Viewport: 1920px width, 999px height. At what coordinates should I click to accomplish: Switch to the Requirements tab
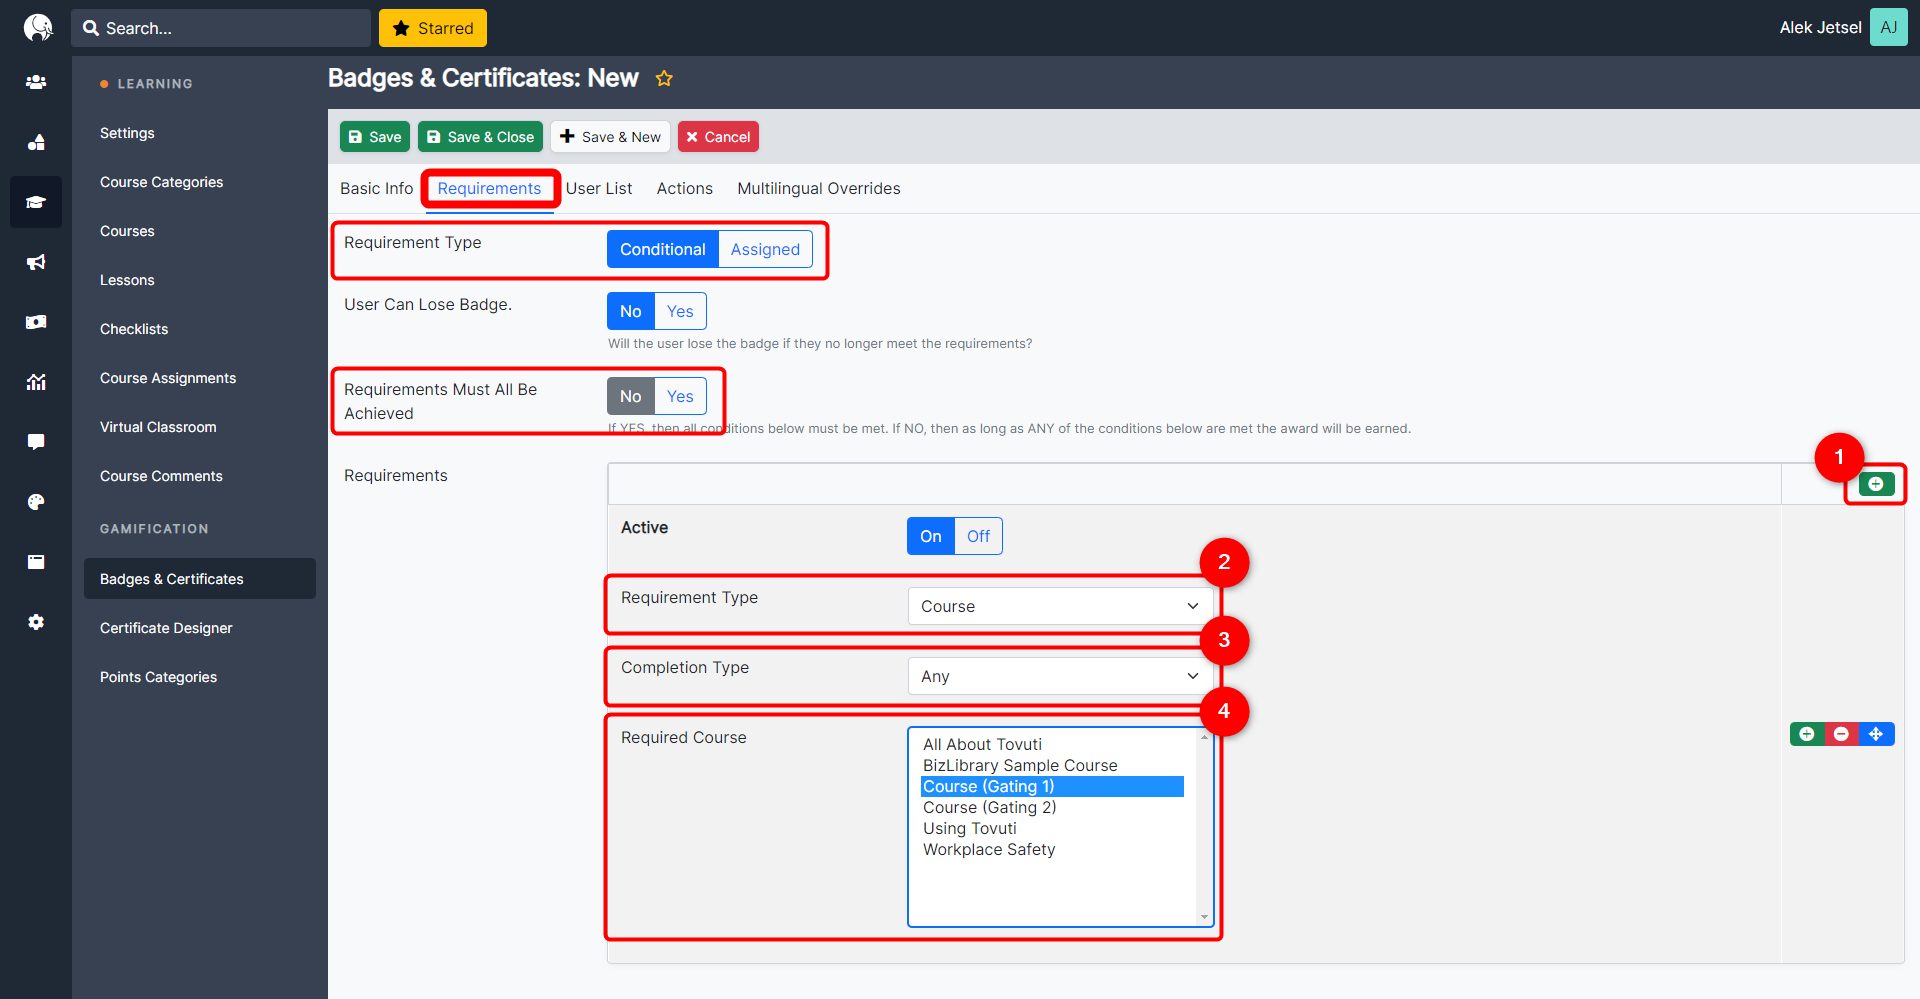pyautogui.click(x=489, y=188)
